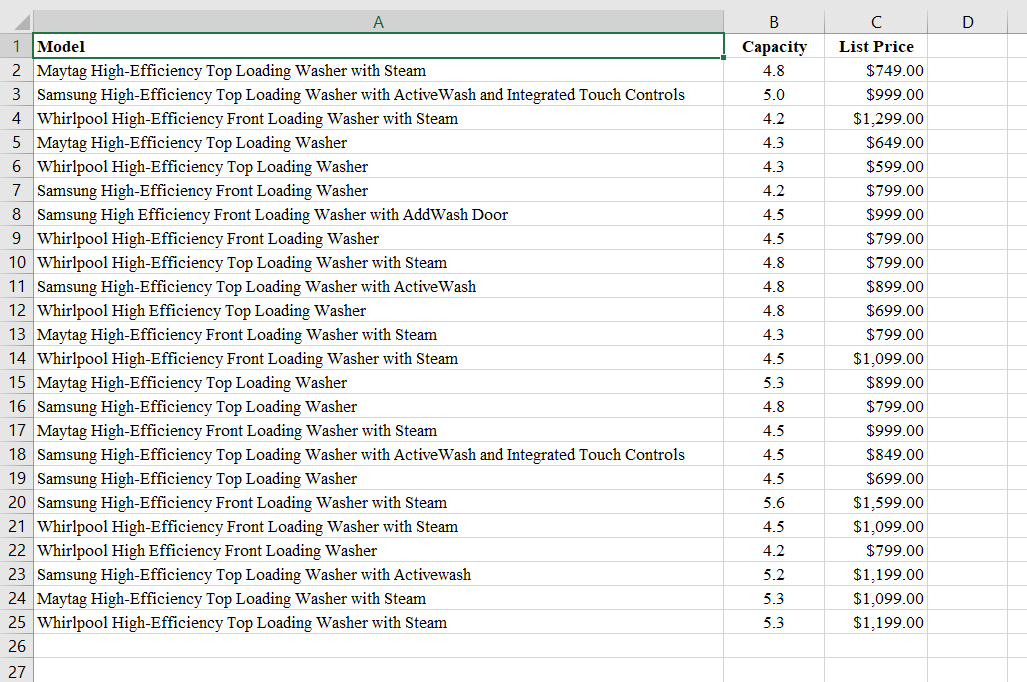Click Samsung Front Loading Washer with Steam cell
The width and height of the screenshot is (1027, 682).
pyautogui.click(x=378, y=502)
